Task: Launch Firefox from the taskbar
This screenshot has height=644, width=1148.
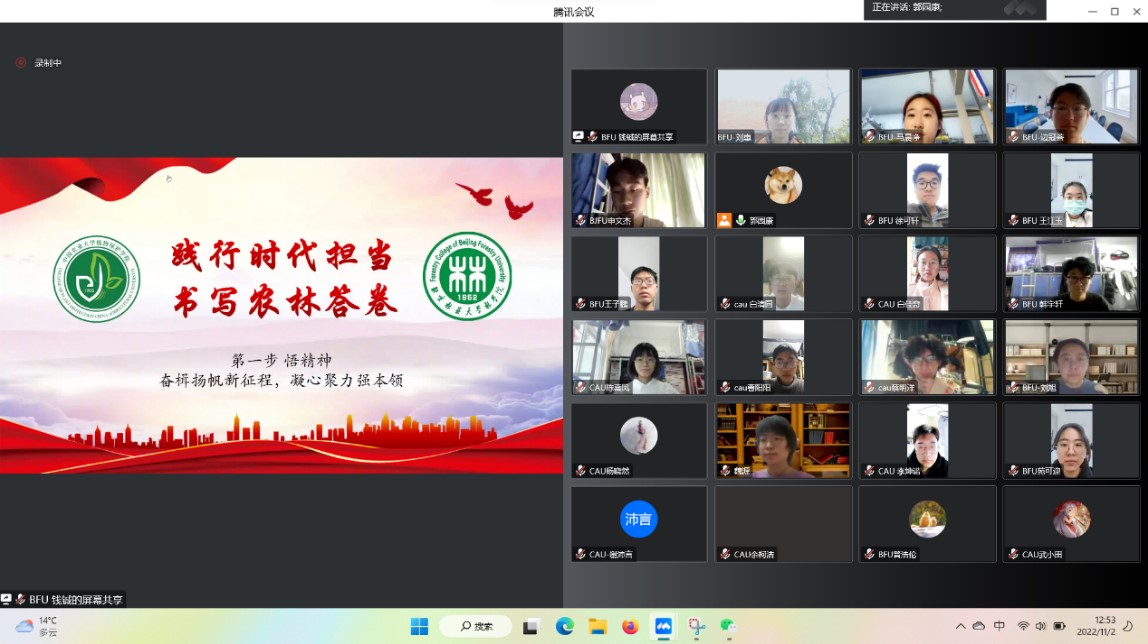Action: pyautogui.click(x=630, y=626)
